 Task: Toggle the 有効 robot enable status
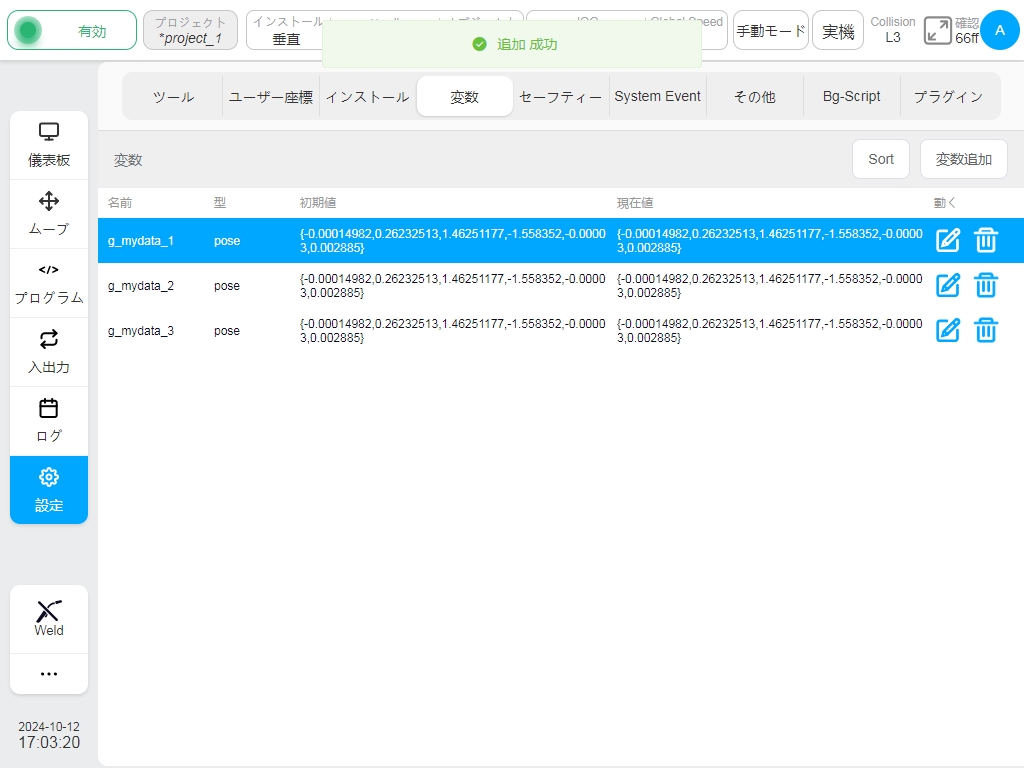(72, 31)
